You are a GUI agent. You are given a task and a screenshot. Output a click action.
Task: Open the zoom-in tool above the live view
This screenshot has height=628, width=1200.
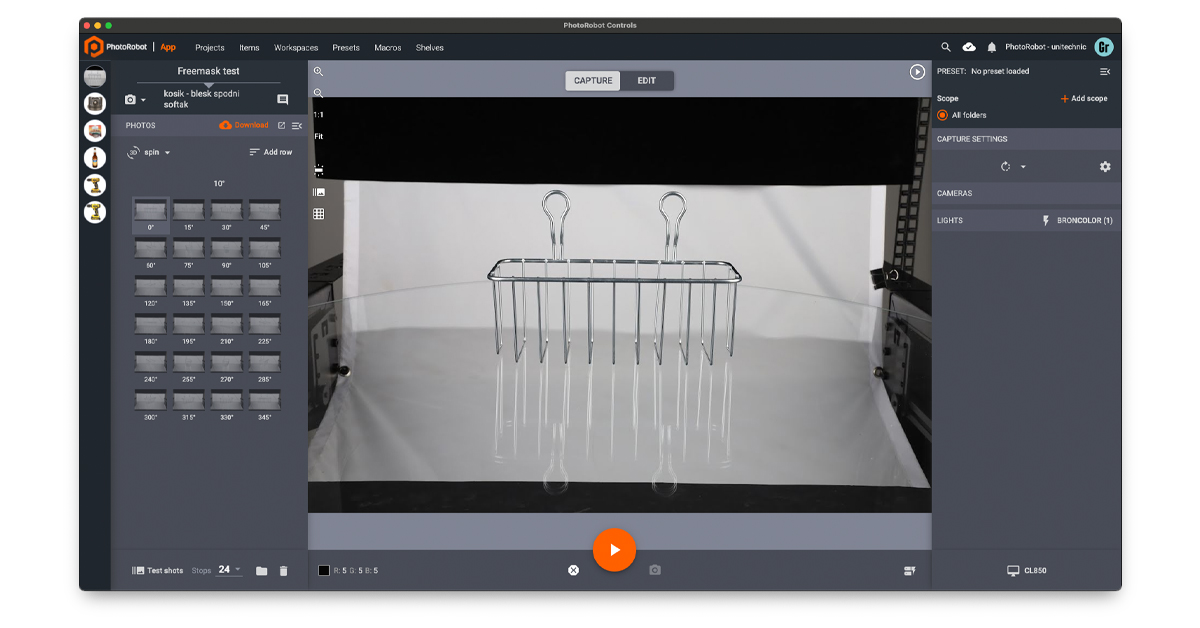tap(320, 72)
